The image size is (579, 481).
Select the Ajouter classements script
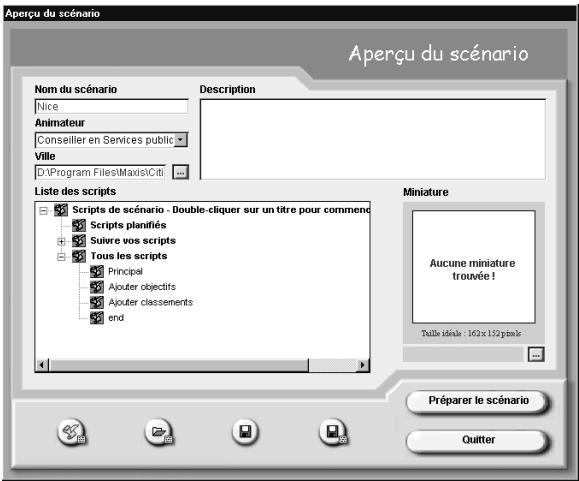[x=150, y=302]
